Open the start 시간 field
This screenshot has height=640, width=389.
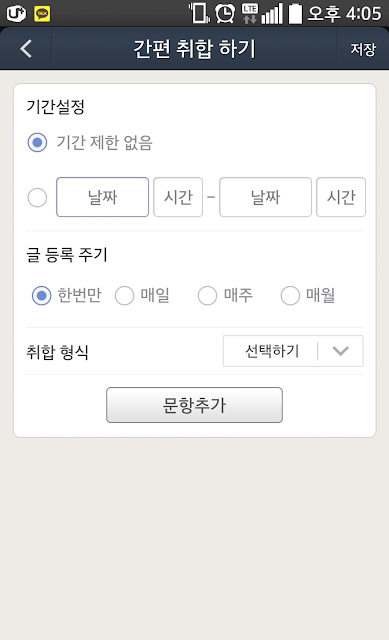(x=178, y=197)
